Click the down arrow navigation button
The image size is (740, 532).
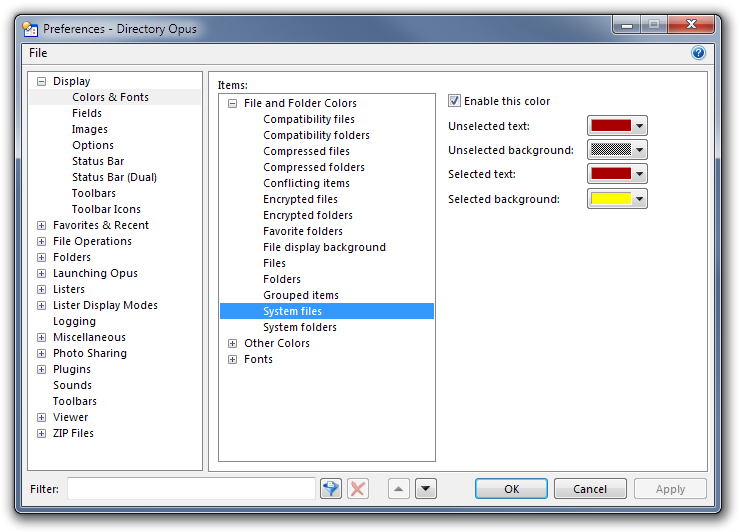(426, 489)
